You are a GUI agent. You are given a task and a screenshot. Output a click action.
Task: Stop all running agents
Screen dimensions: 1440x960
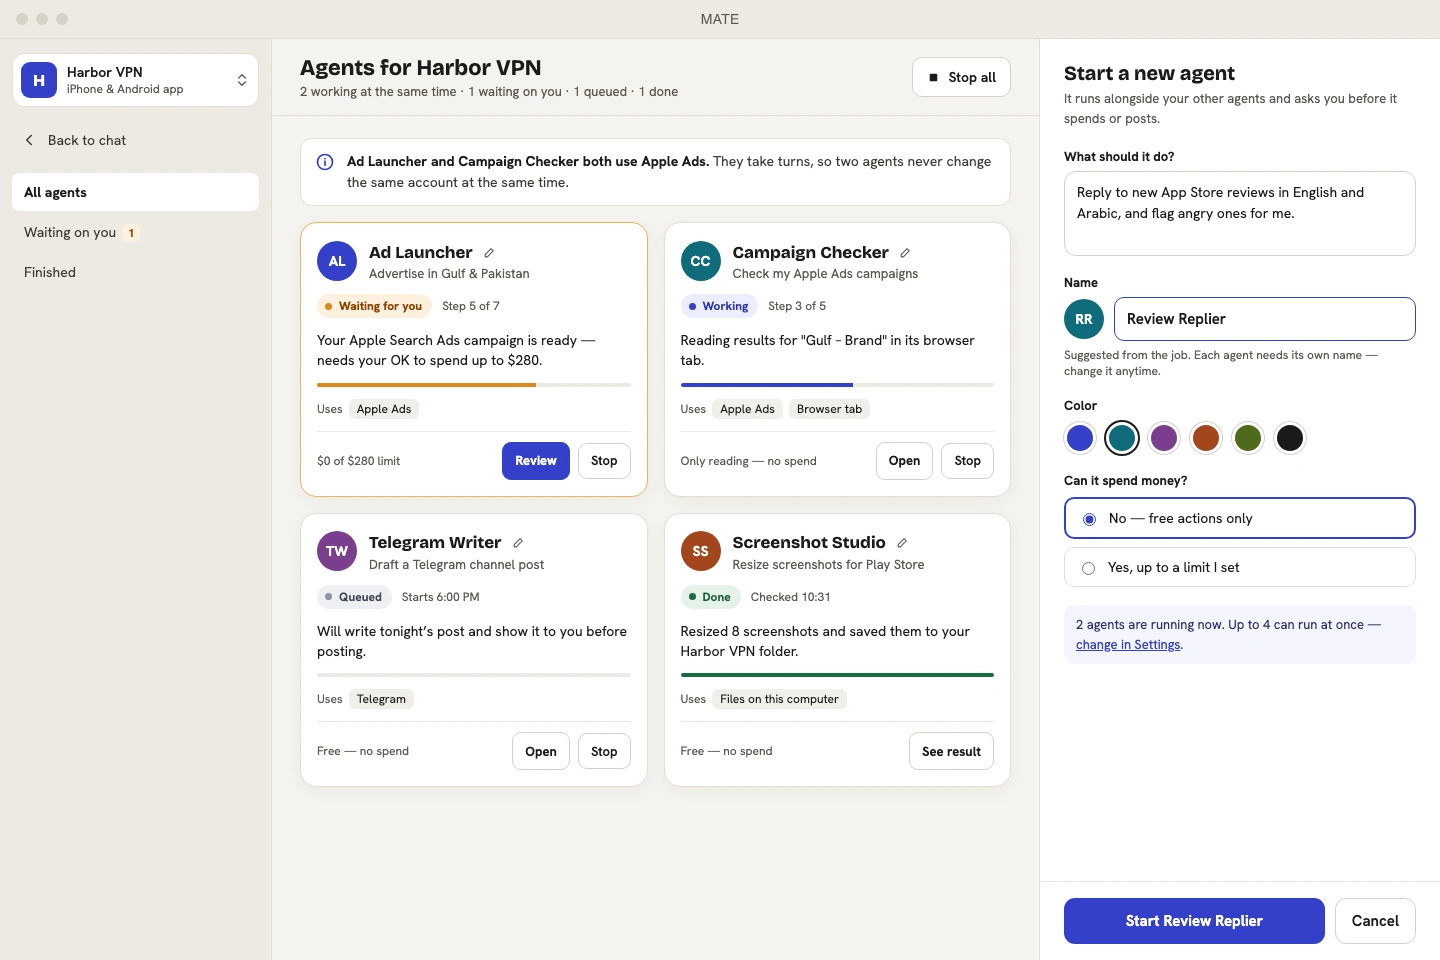pyautogui.click(x=961, y=77)
